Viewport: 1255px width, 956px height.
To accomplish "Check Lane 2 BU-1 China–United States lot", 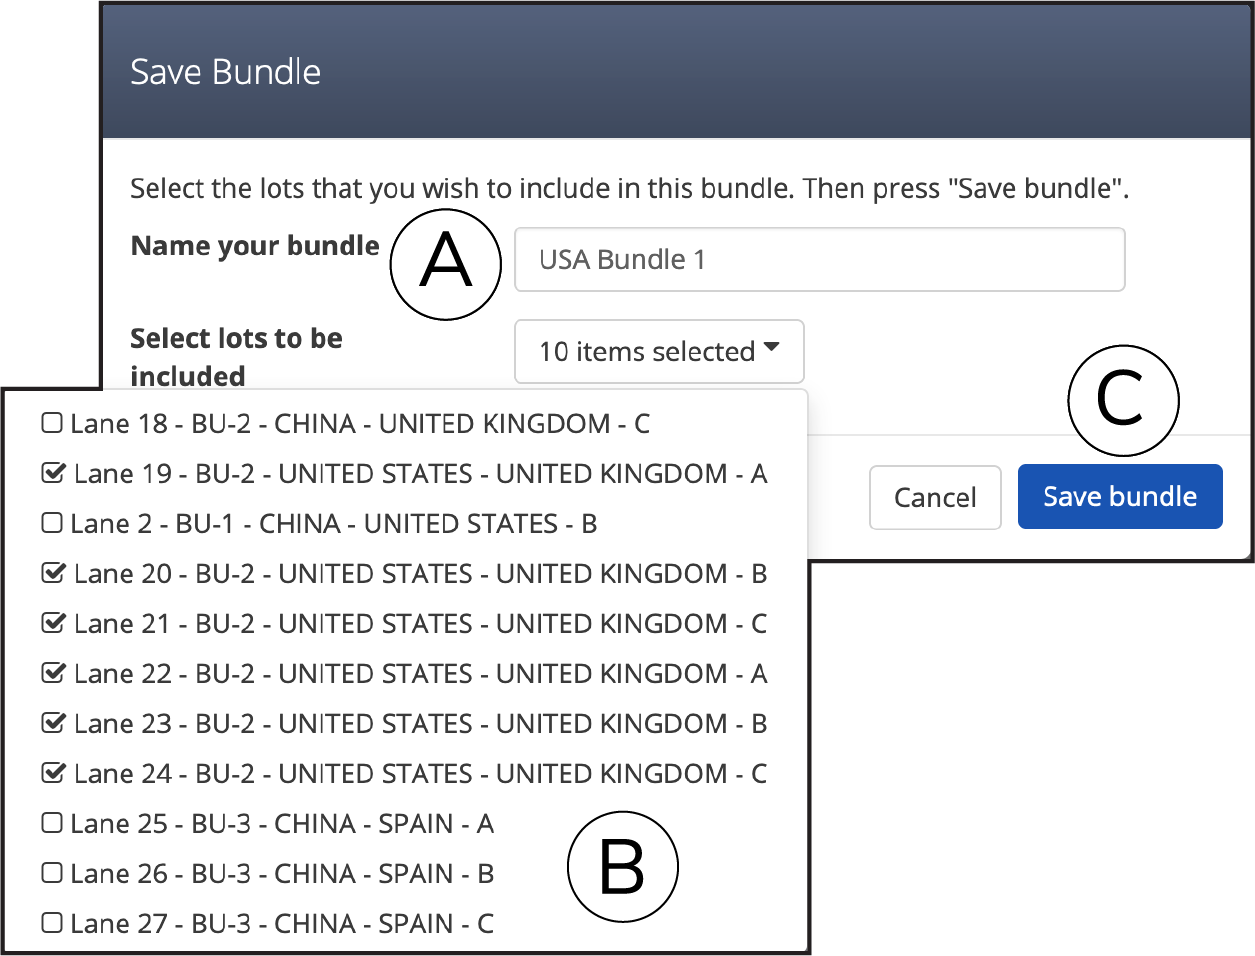I will (x=51, y=523).
